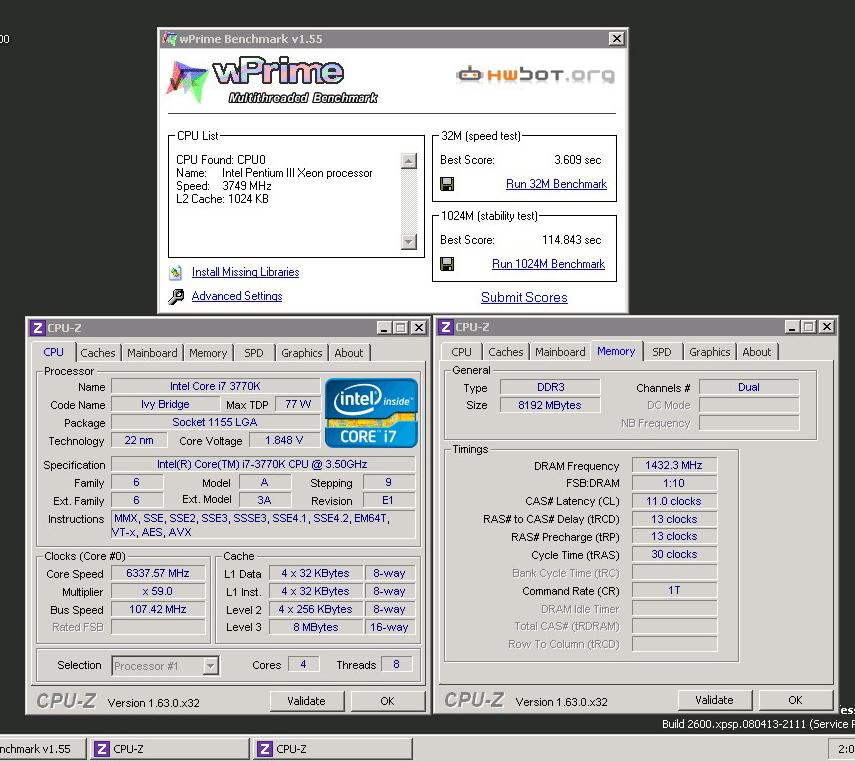855x762 pixels.
Task: Click the memory Size value 8192 MBytes
Action: point(550,406)
